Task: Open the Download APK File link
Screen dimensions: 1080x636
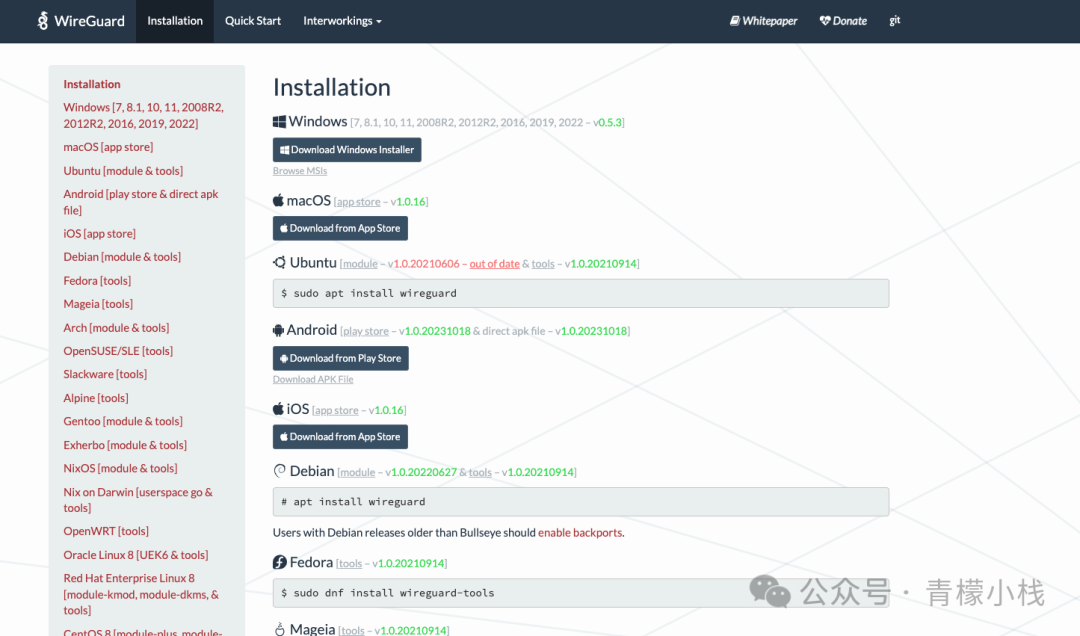Action: [313, 380]
